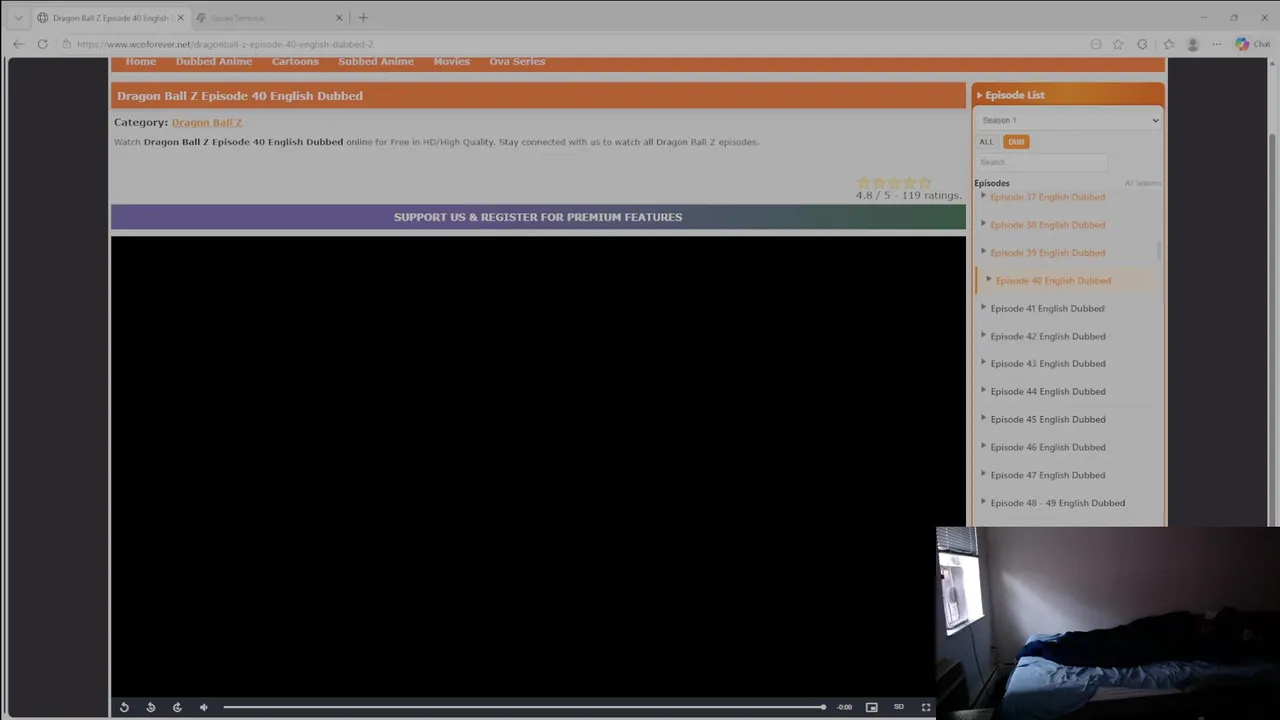
Task: Navigate to Movies section
Action: (x=451, y=62)
